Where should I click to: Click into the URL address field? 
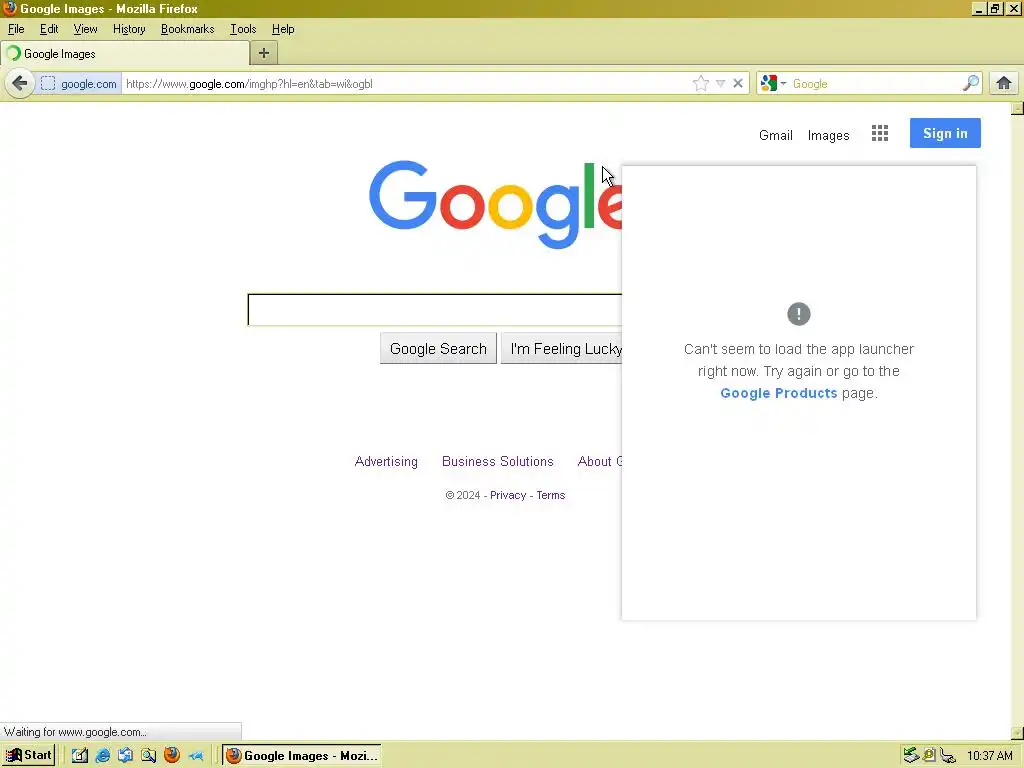405,84
